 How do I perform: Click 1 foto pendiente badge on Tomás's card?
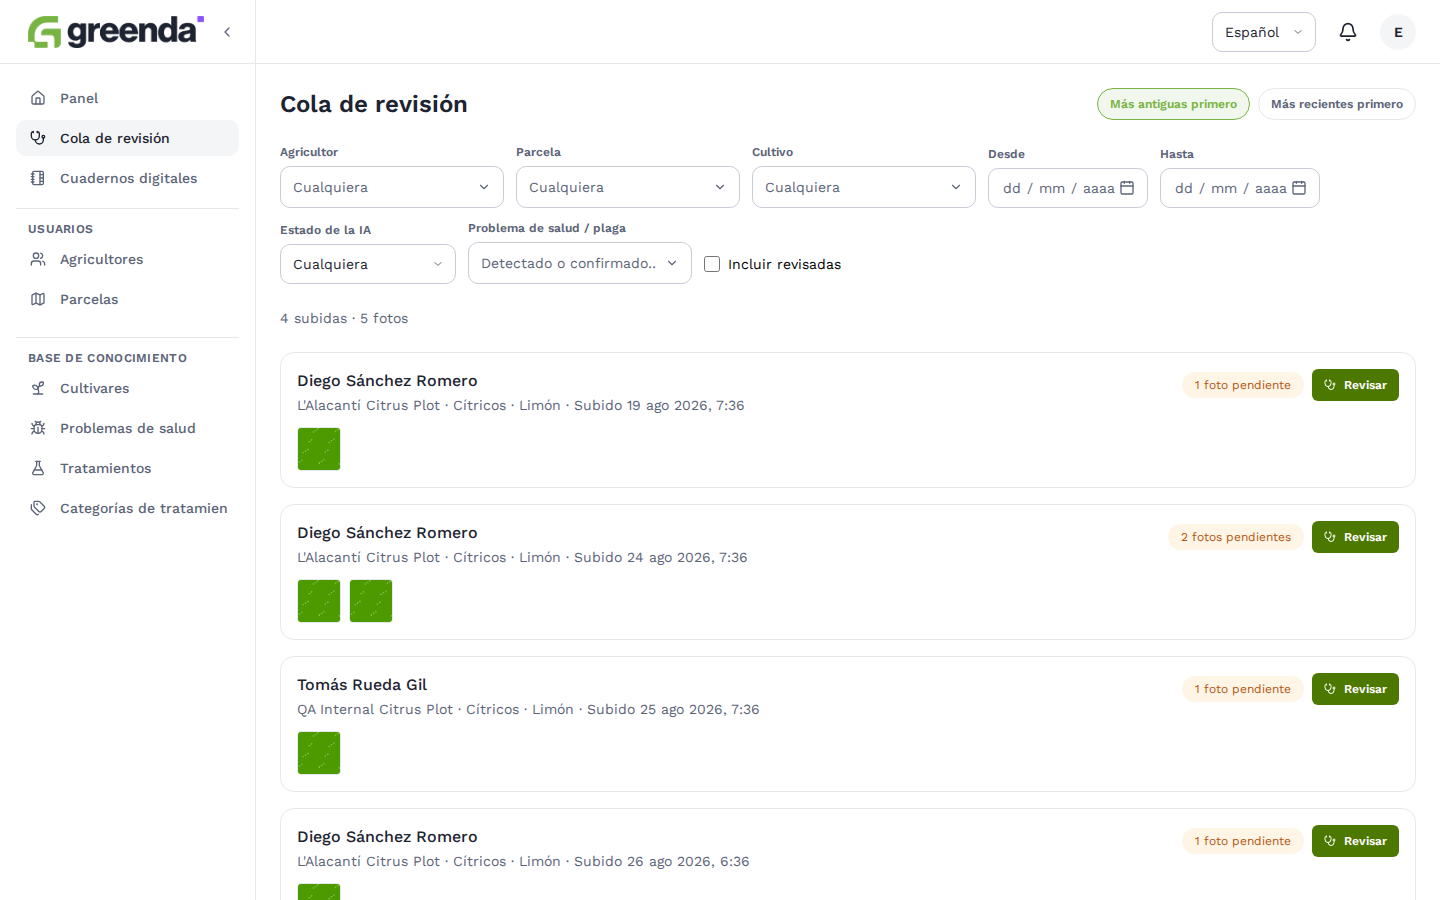click(x=1243, y=689)
